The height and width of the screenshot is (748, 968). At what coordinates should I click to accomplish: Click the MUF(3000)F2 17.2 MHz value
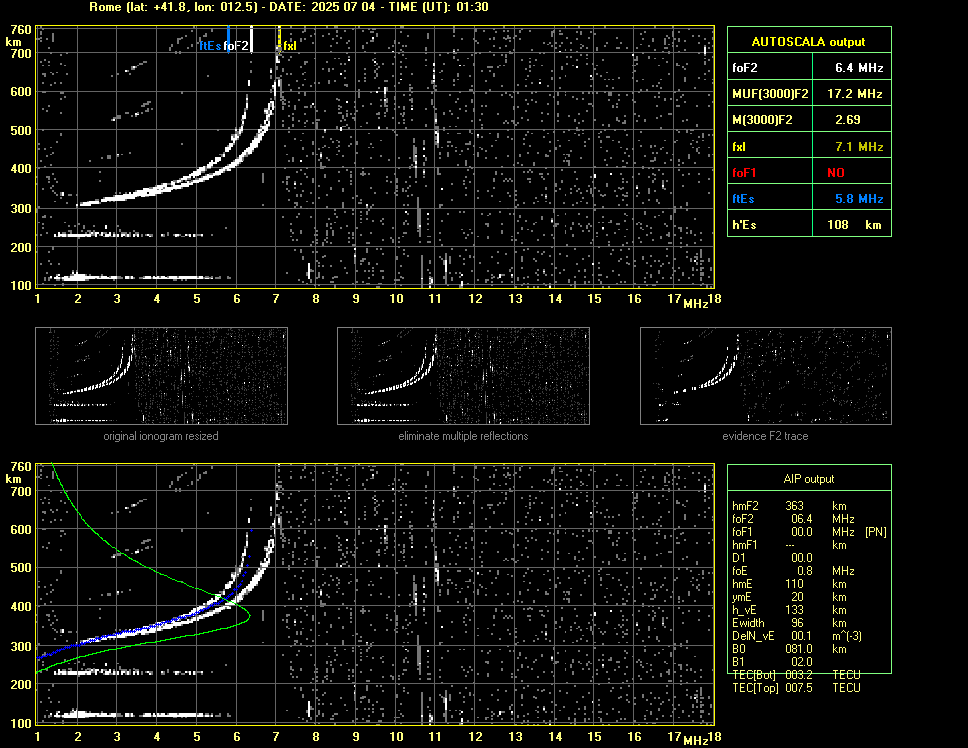[854, 94]
